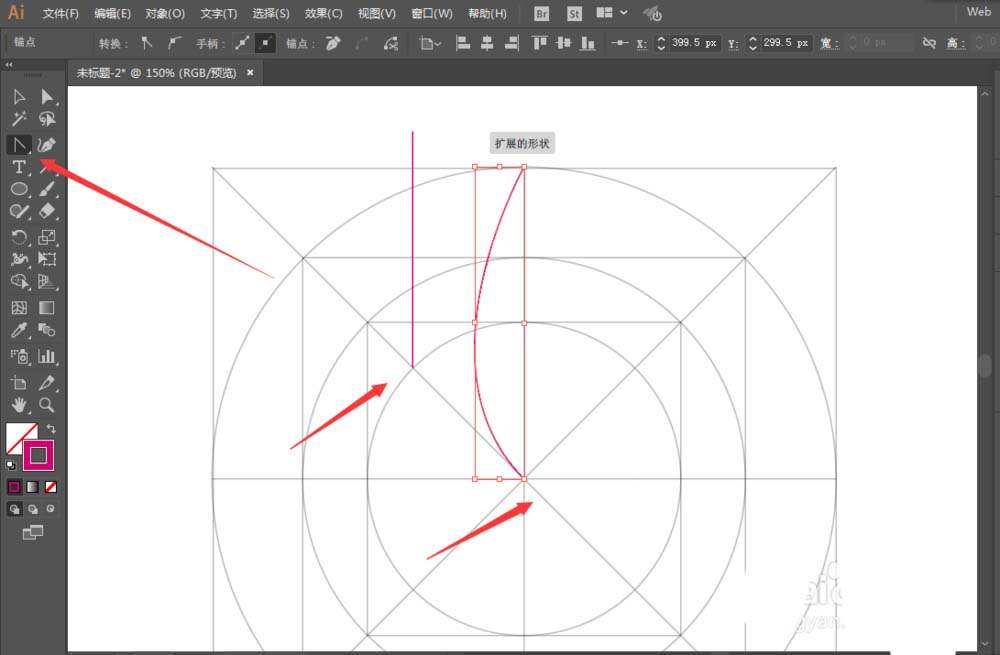This screenshot has width=1000, height=655.
Task: Select the Magic Wand tool
Action: point(19,119)
